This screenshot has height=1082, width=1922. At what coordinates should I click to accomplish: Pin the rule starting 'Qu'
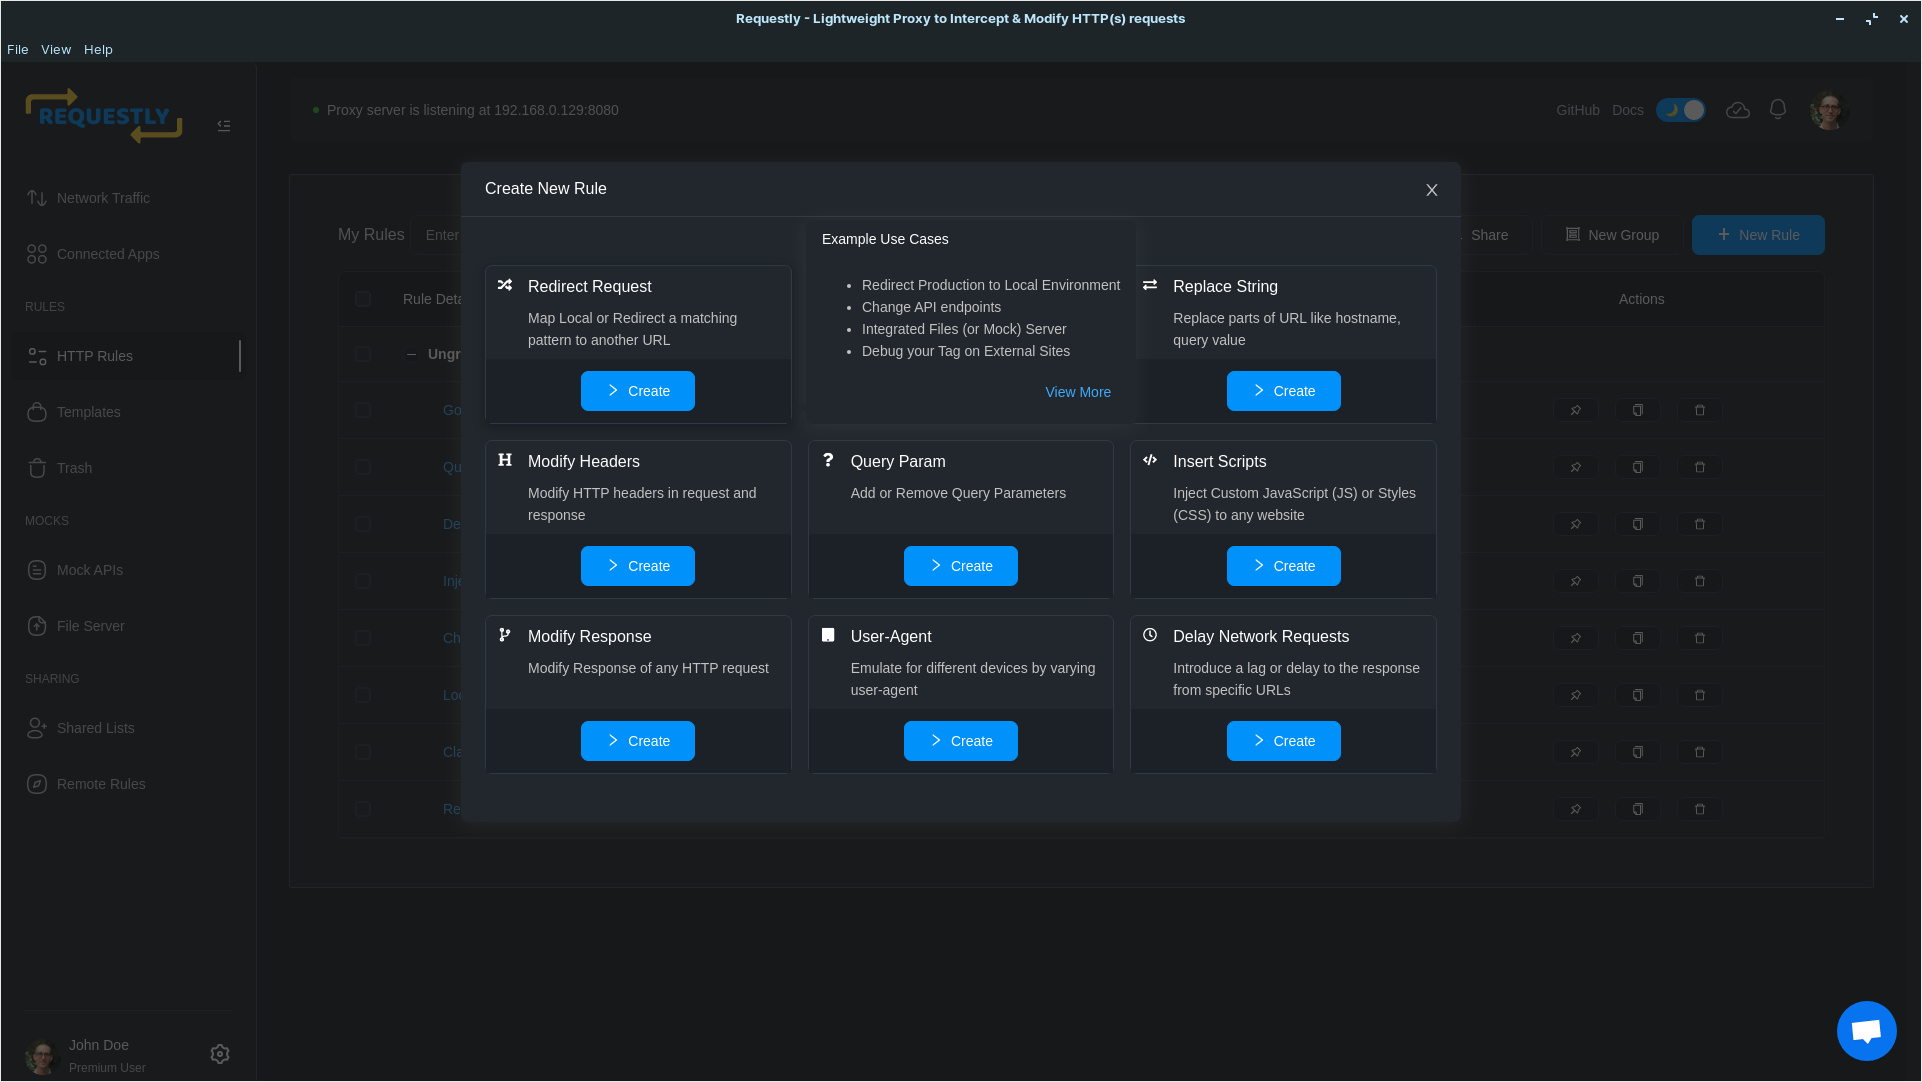point(1576,467)
